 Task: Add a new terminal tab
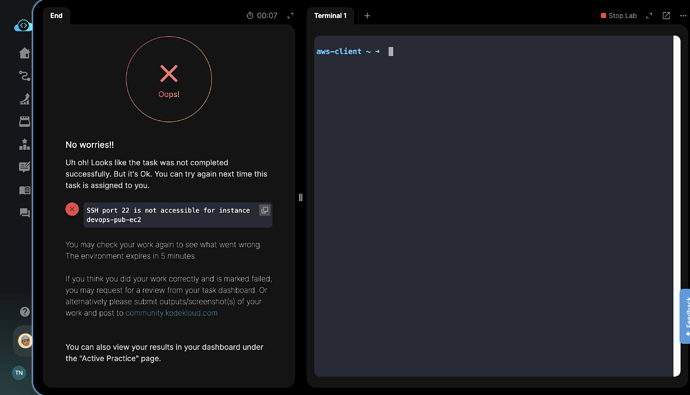click(367, 16)
